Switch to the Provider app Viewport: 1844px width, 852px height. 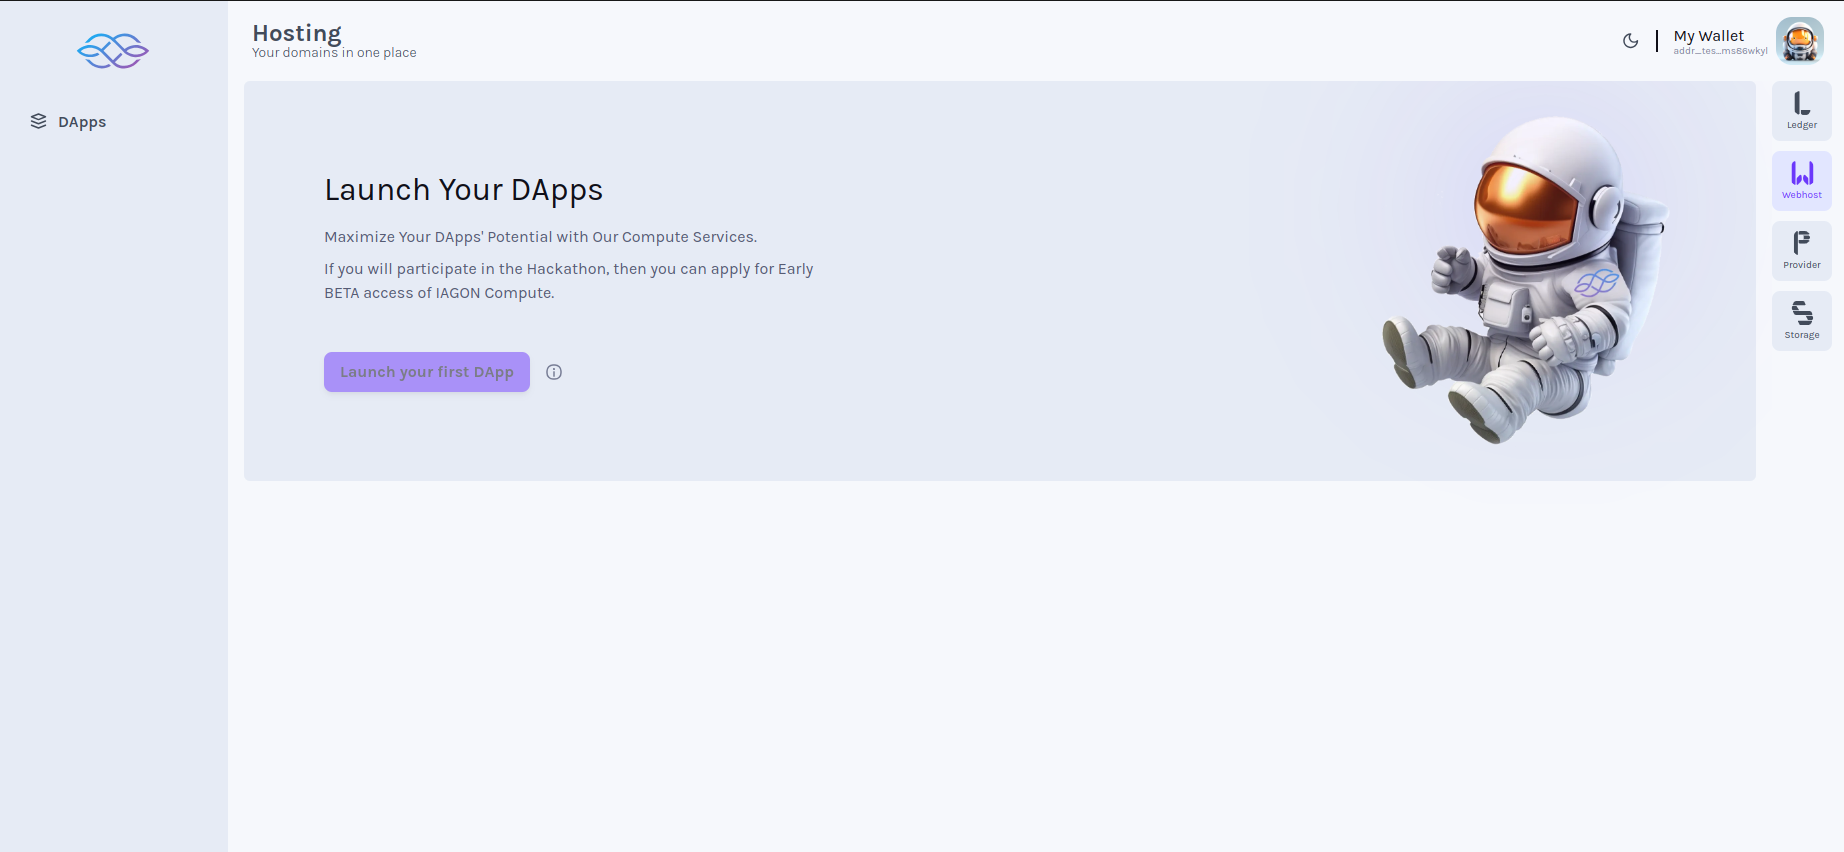pyautogui.click(x=1802, y=251)
